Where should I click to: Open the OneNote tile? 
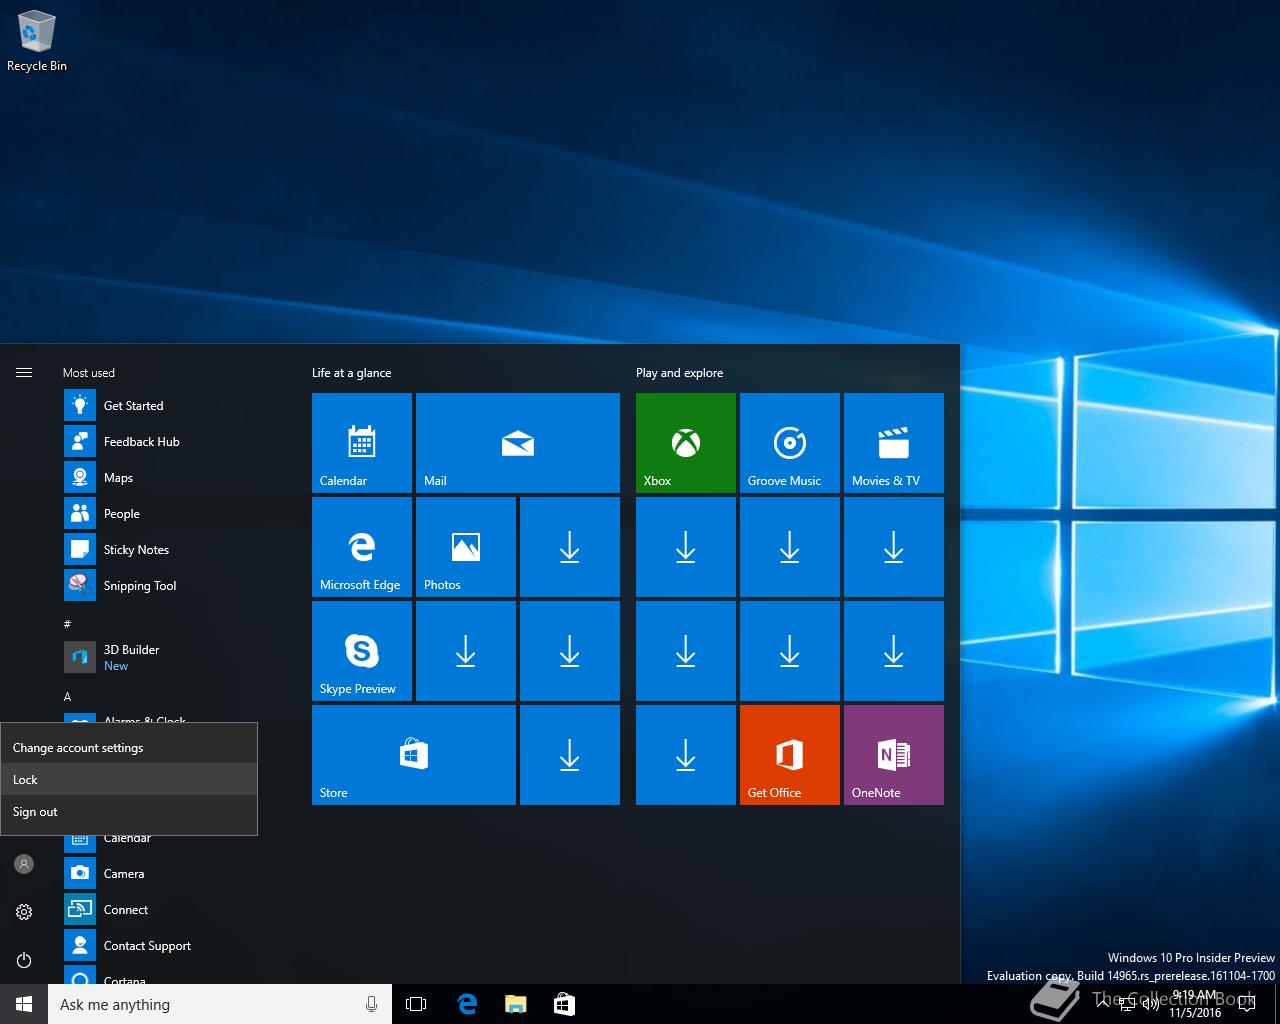(893, 754)
